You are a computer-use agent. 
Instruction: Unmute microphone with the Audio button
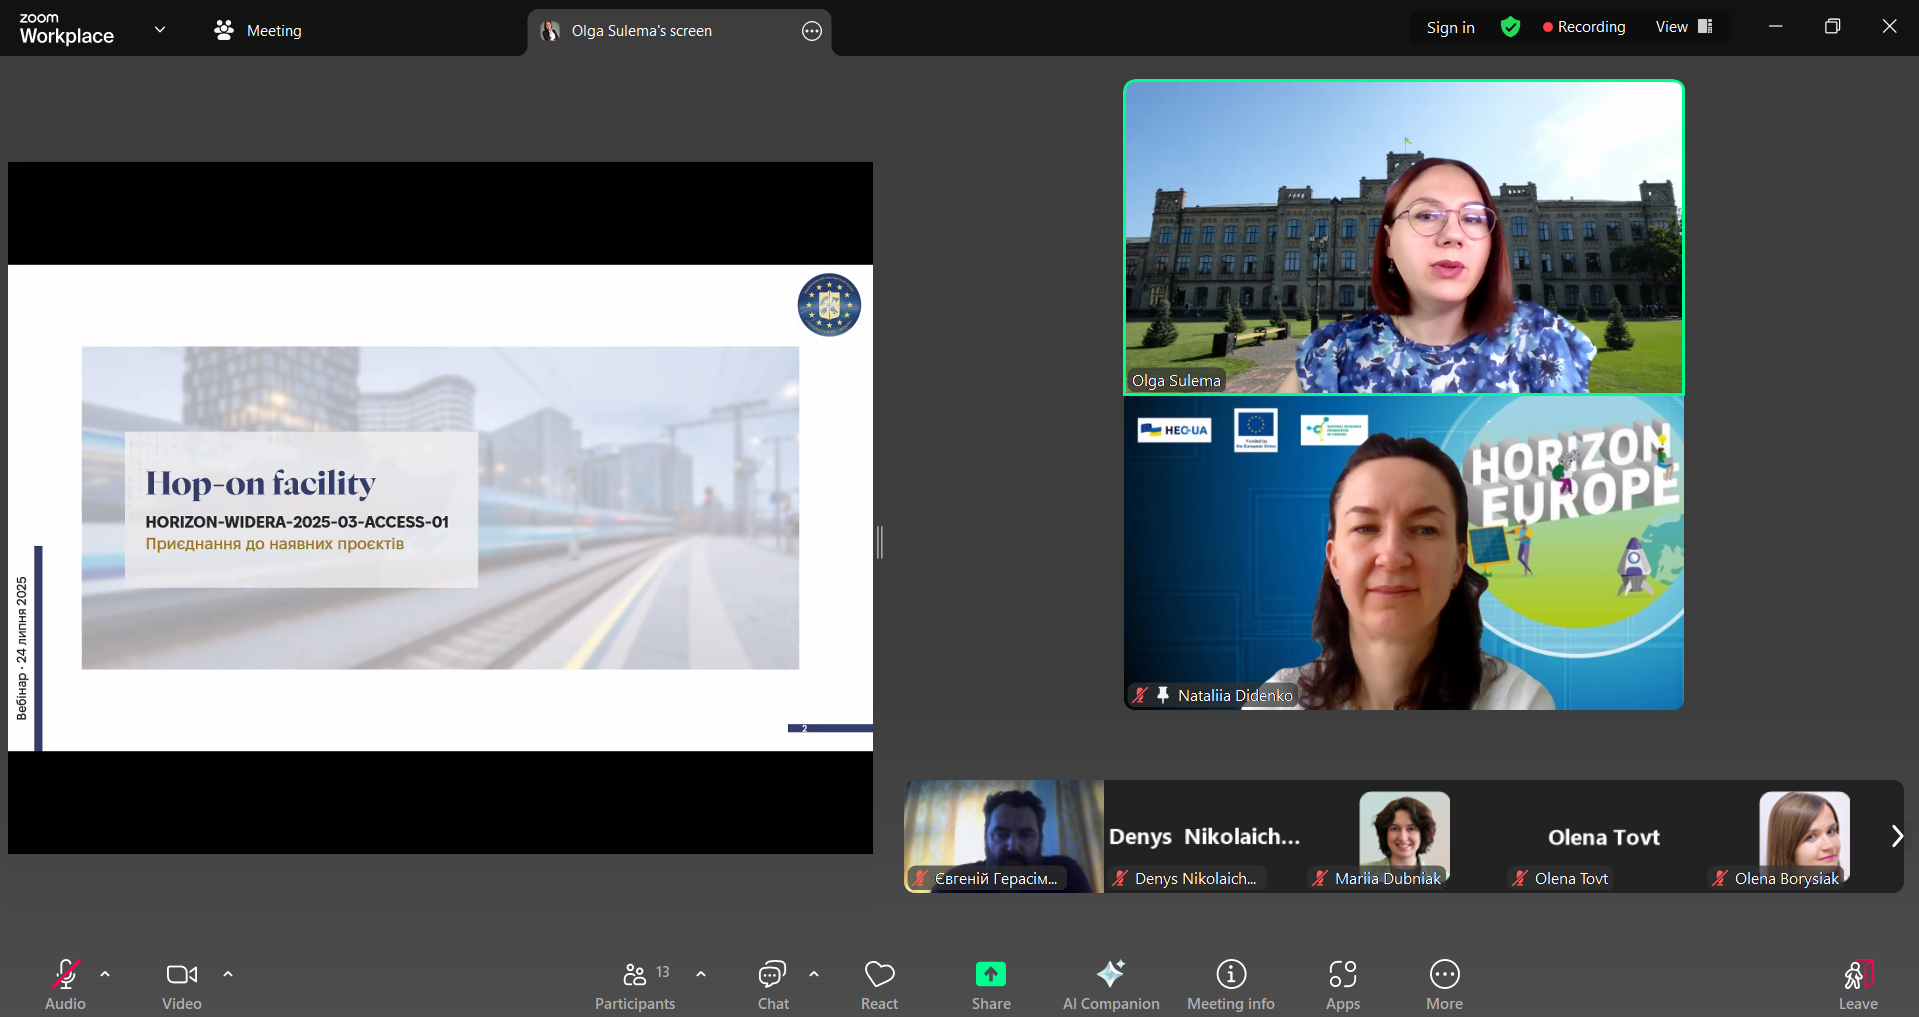[66, 985]
